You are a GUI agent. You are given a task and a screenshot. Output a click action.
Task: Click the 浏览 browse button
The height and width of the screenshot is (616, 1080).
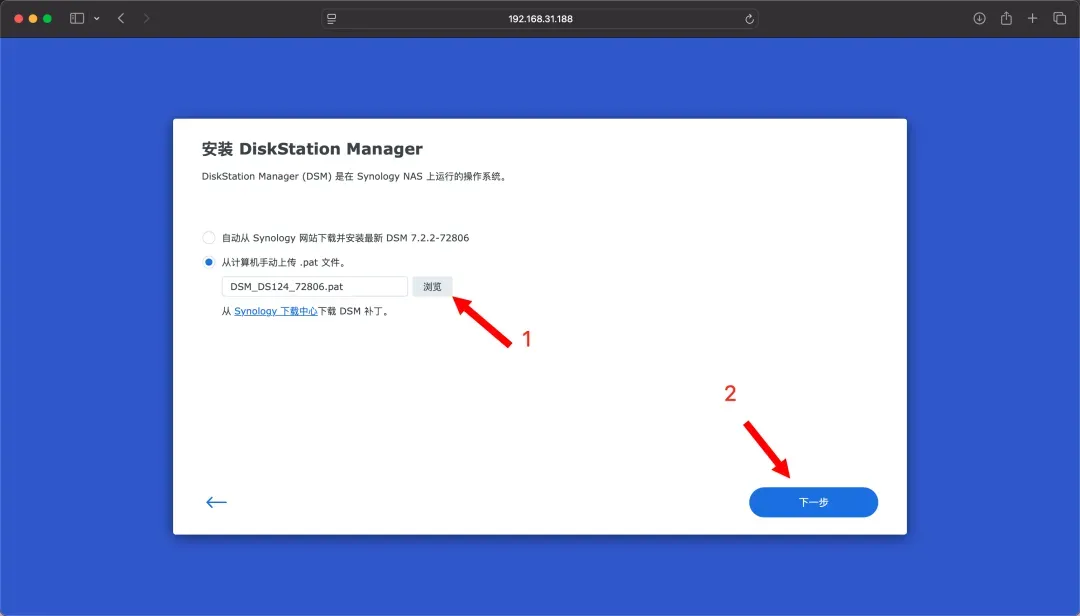[433, 287]
